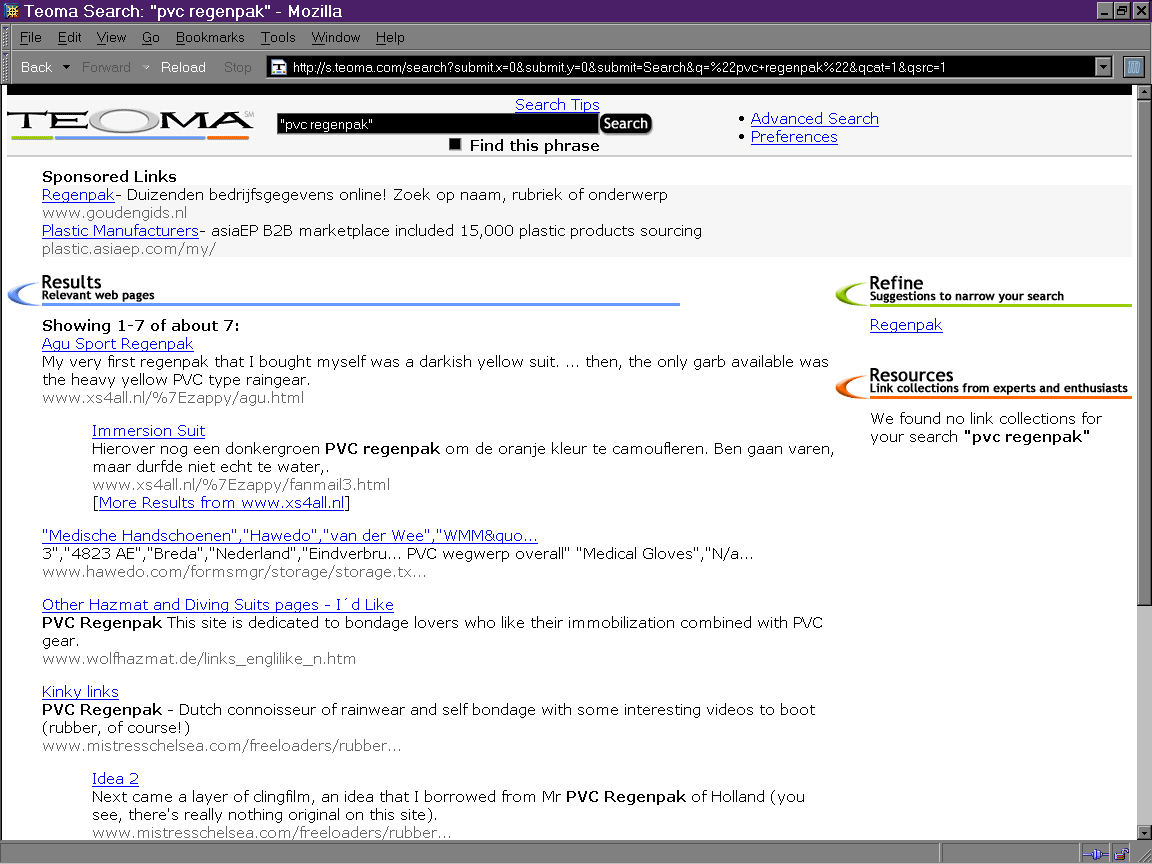
Task: Click the Teoma Search button
Action: (x=625, y=123)
